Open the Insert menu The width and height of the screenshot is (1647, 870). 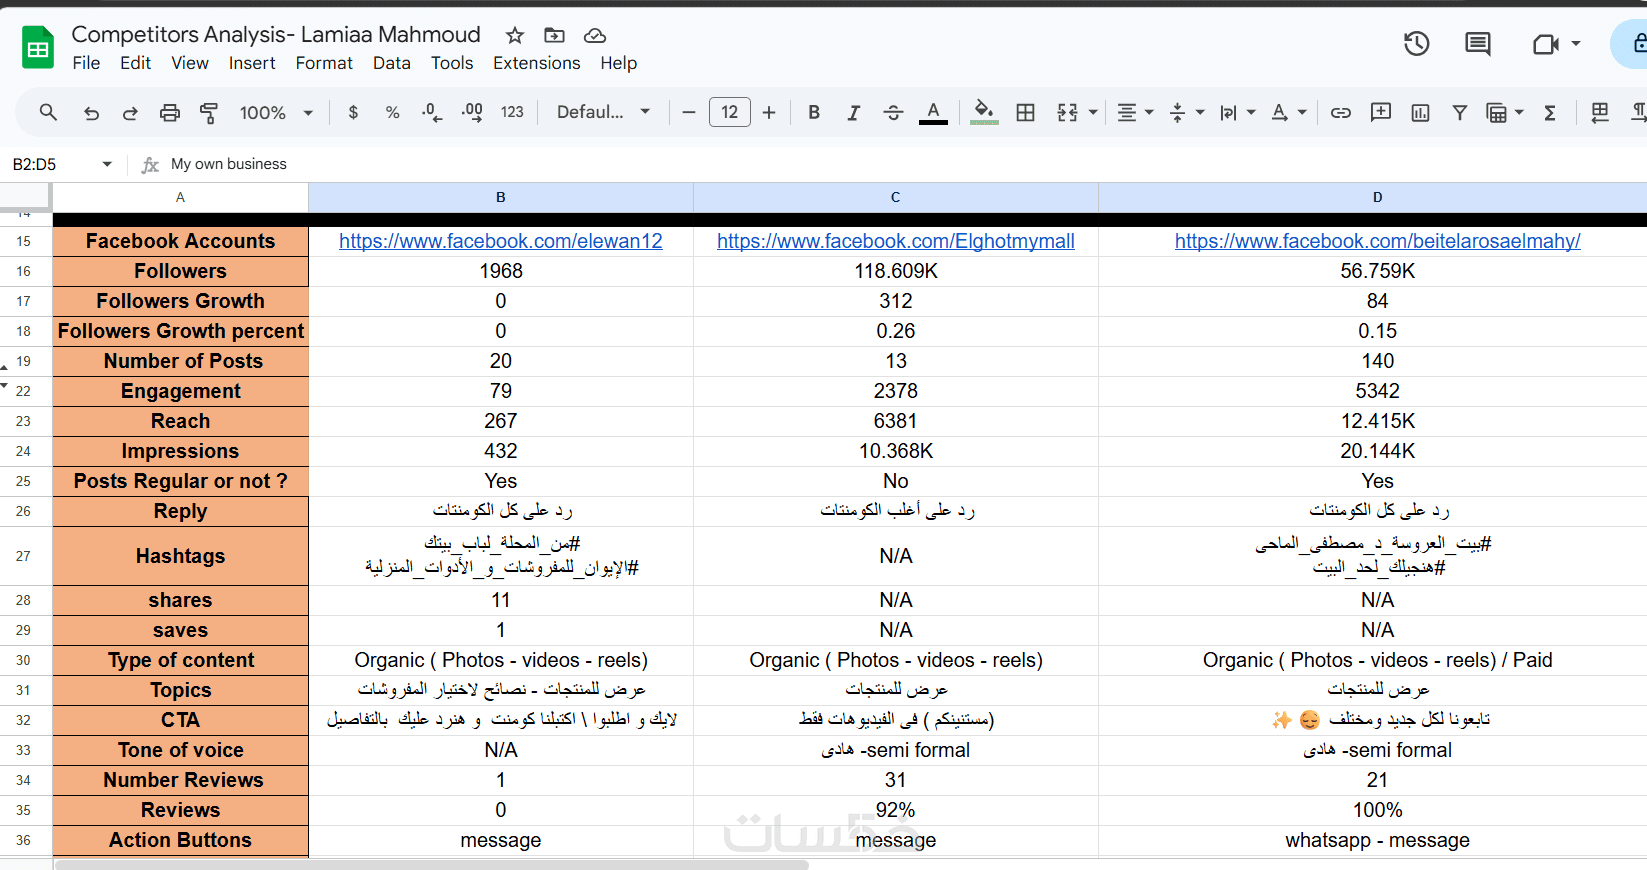[252, 63]
